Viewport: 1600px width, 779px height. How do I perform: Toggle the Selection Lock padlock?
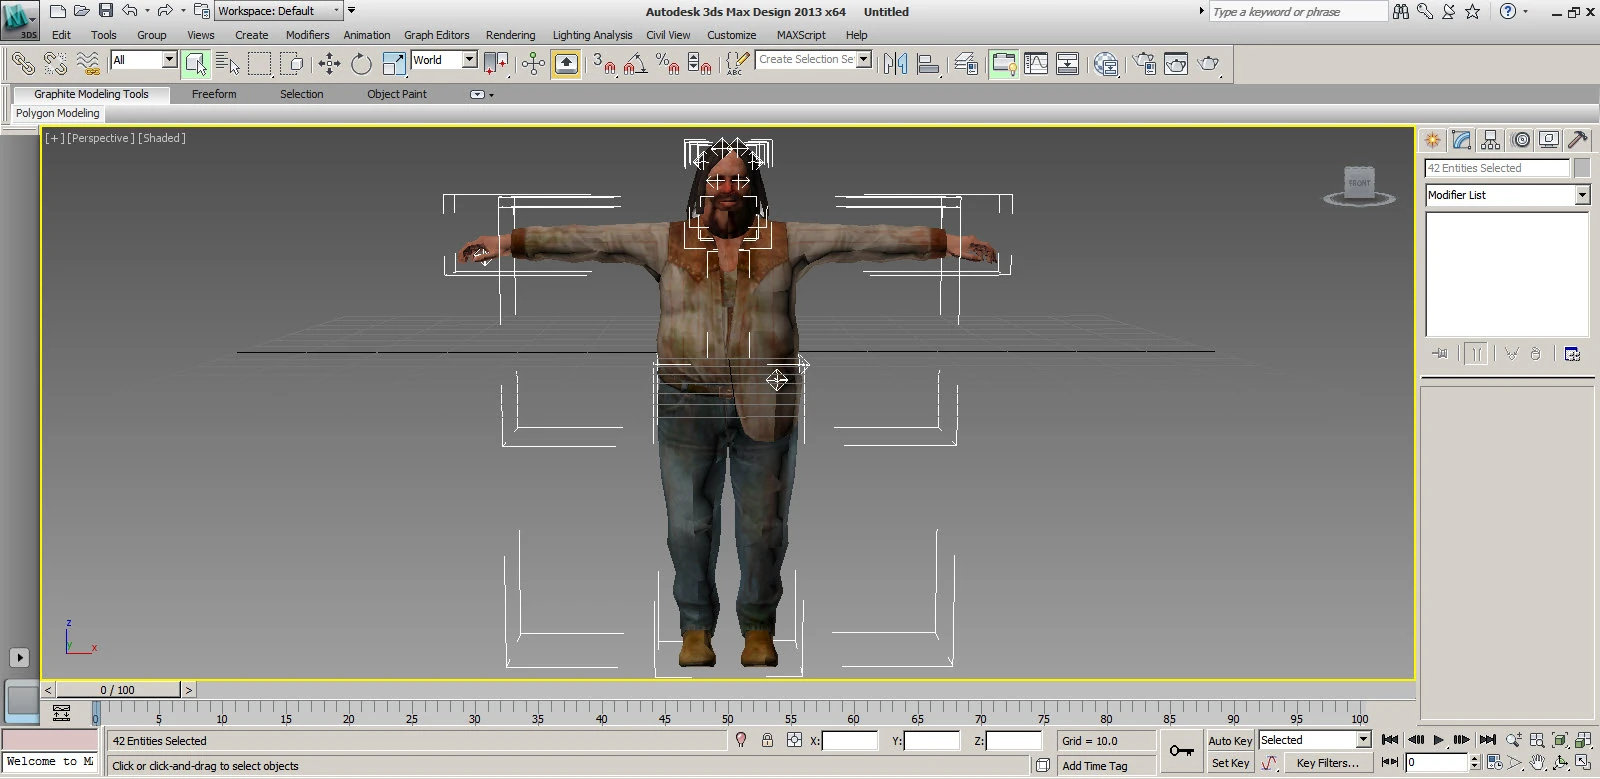tap(767, 740)
